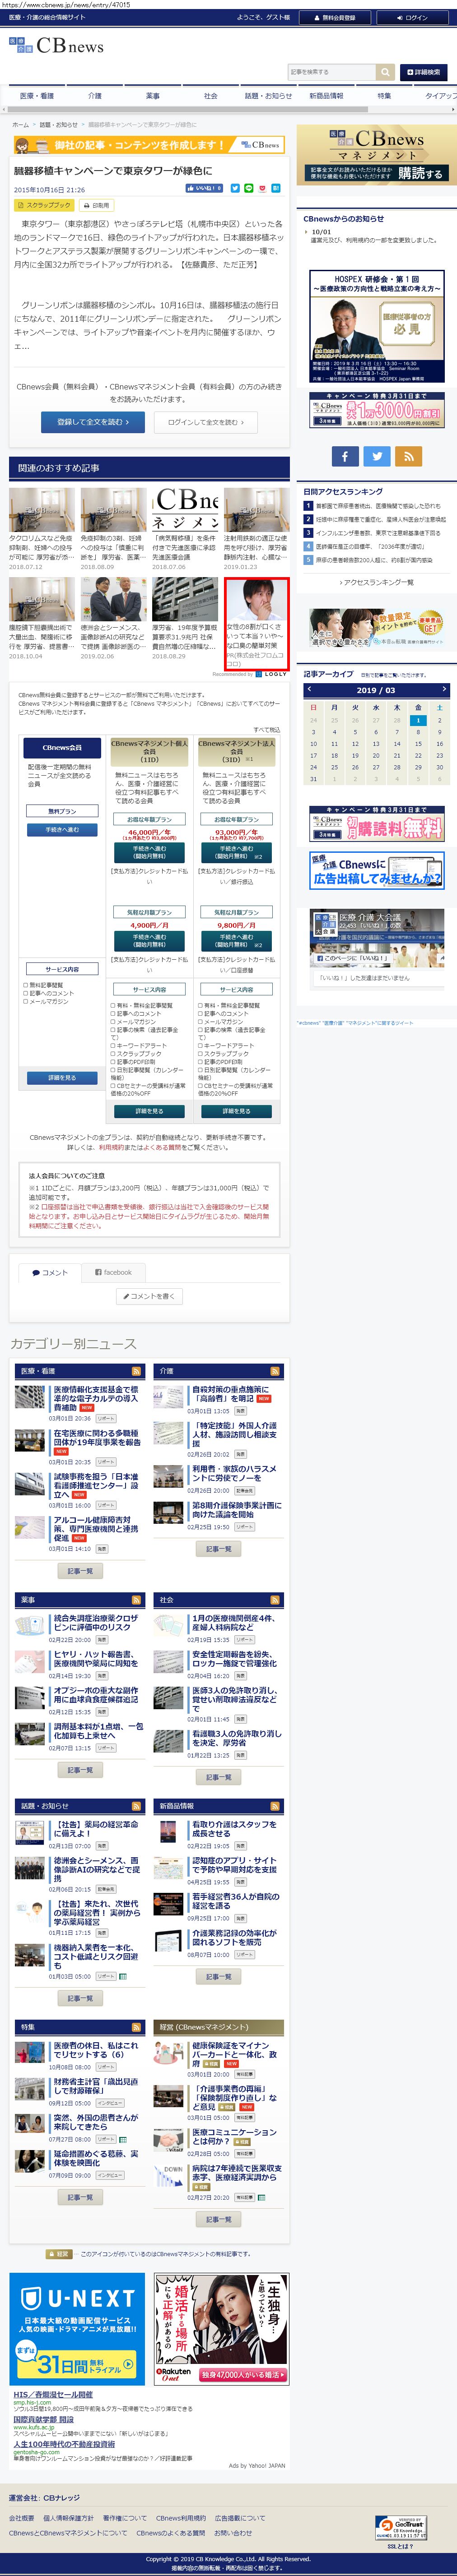Click RSS icon in 介護 category header
Screen dimensions: 457x2576
(x=275, y=1371)
